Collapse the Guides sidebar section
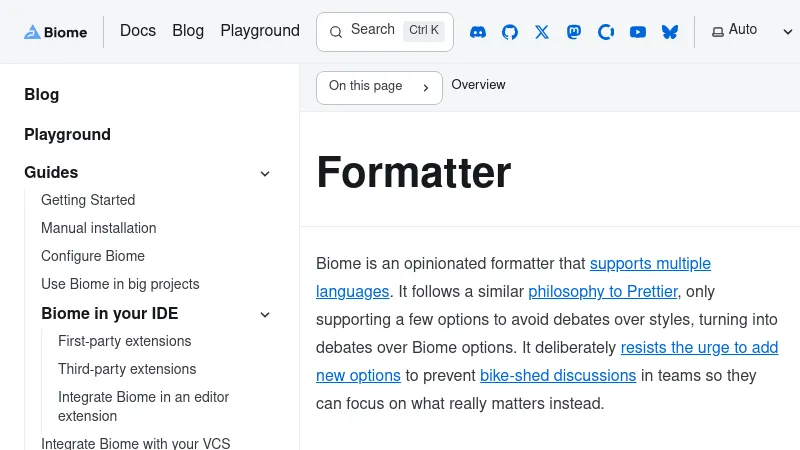The image size is (800, 450). (x=265, y=173)
